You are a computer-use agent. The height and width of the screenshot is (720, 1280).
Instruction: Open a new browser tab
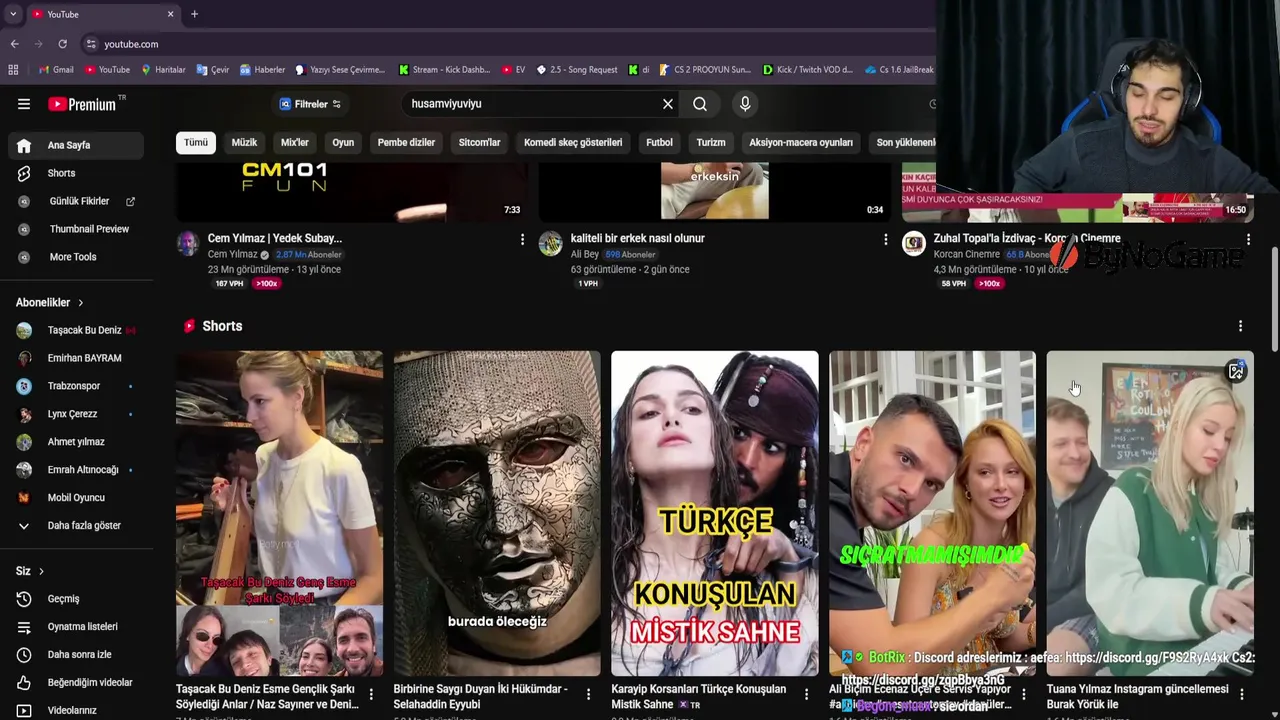pos(194,14)
